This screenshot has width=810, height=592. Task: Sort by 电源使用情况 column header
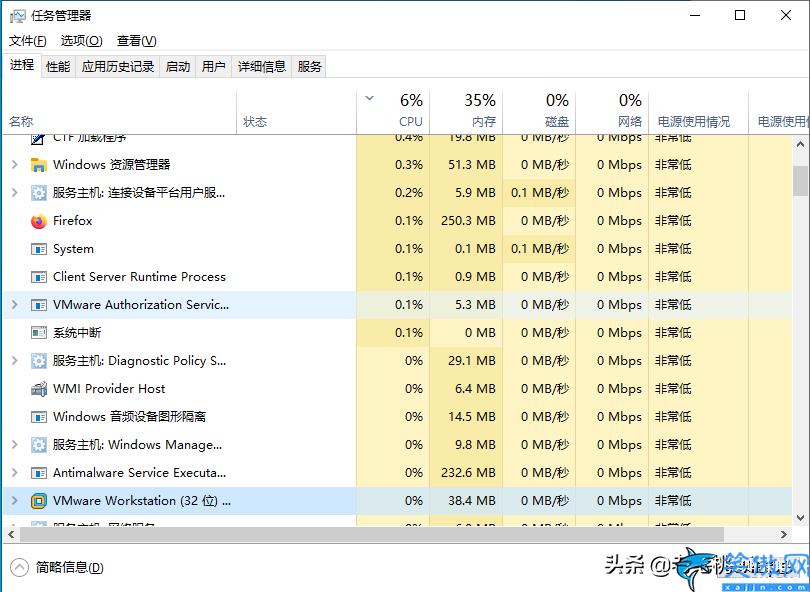click(x=698, y=113)
